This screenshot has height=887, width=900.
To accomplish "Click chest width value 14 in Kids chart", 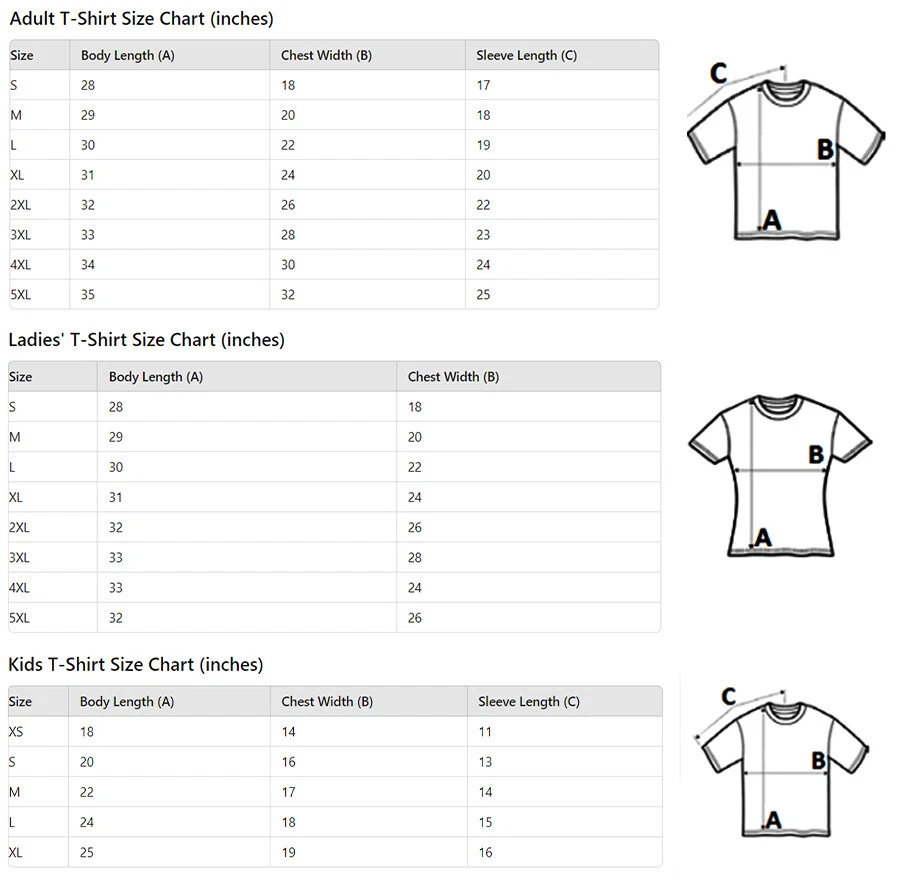I will click(x=289, y=732).
